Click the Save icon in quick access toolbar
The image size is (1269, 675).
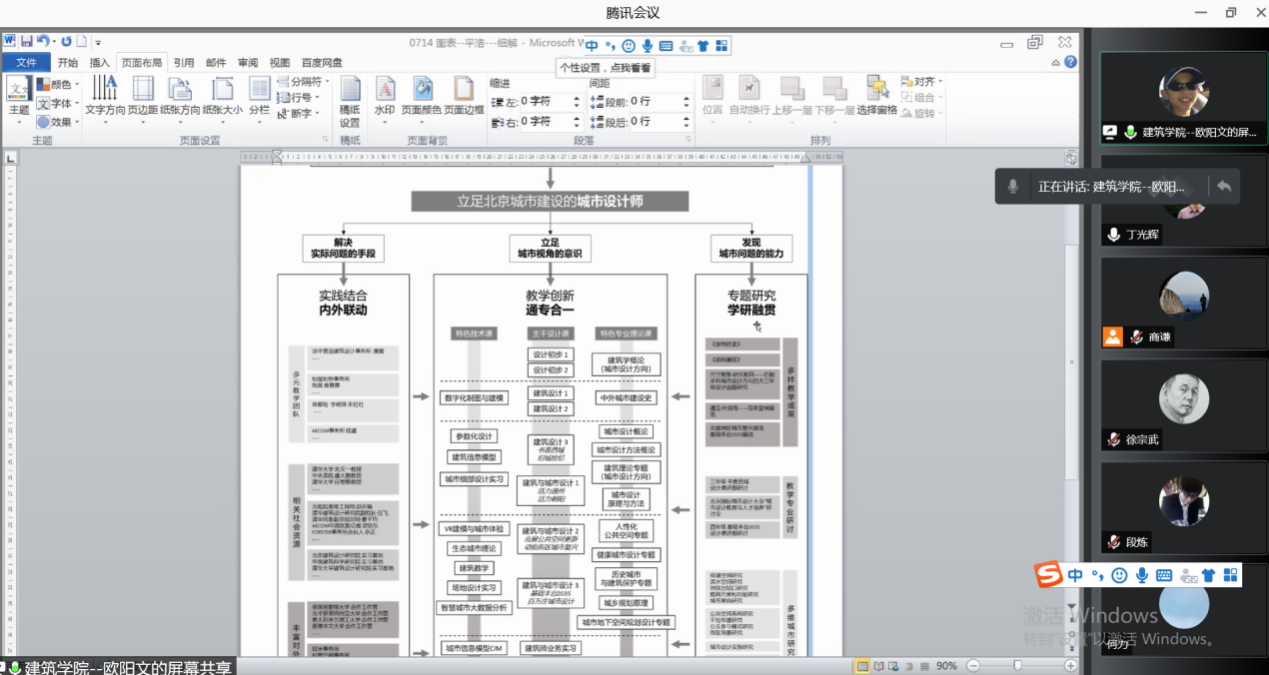coord(27,42)
